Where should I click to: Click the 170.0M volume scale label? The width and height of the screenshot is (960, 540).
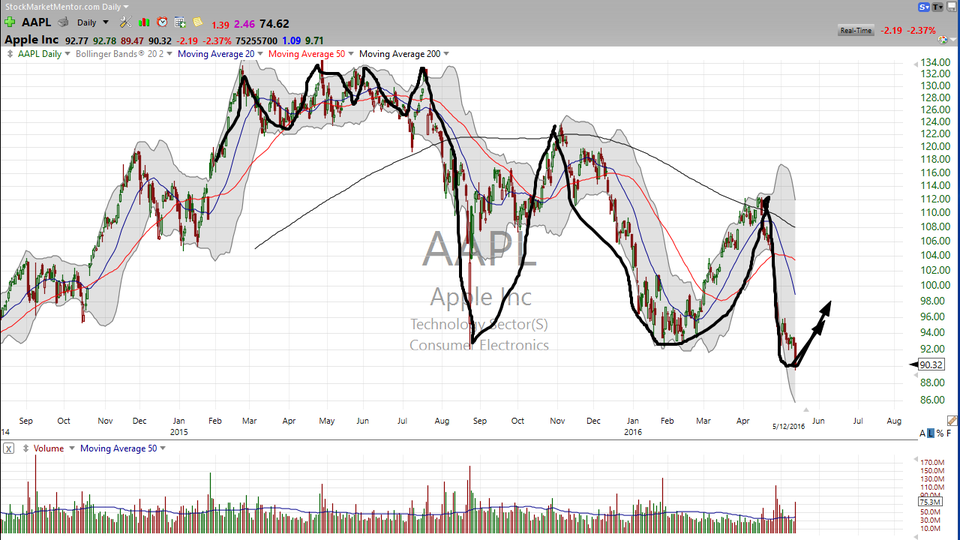[932, 462]
